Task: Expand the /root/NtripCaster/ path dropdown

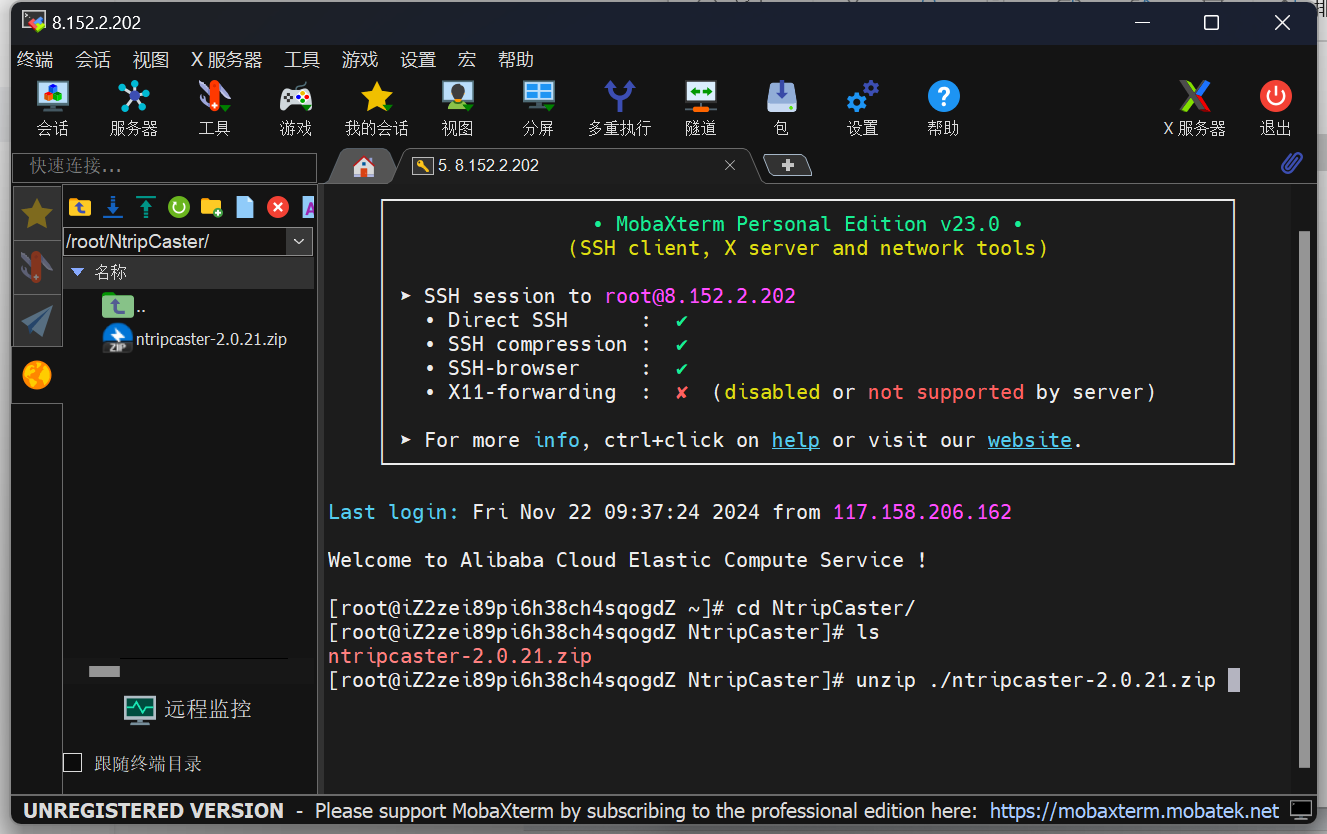Action: [x=299, y=241]
